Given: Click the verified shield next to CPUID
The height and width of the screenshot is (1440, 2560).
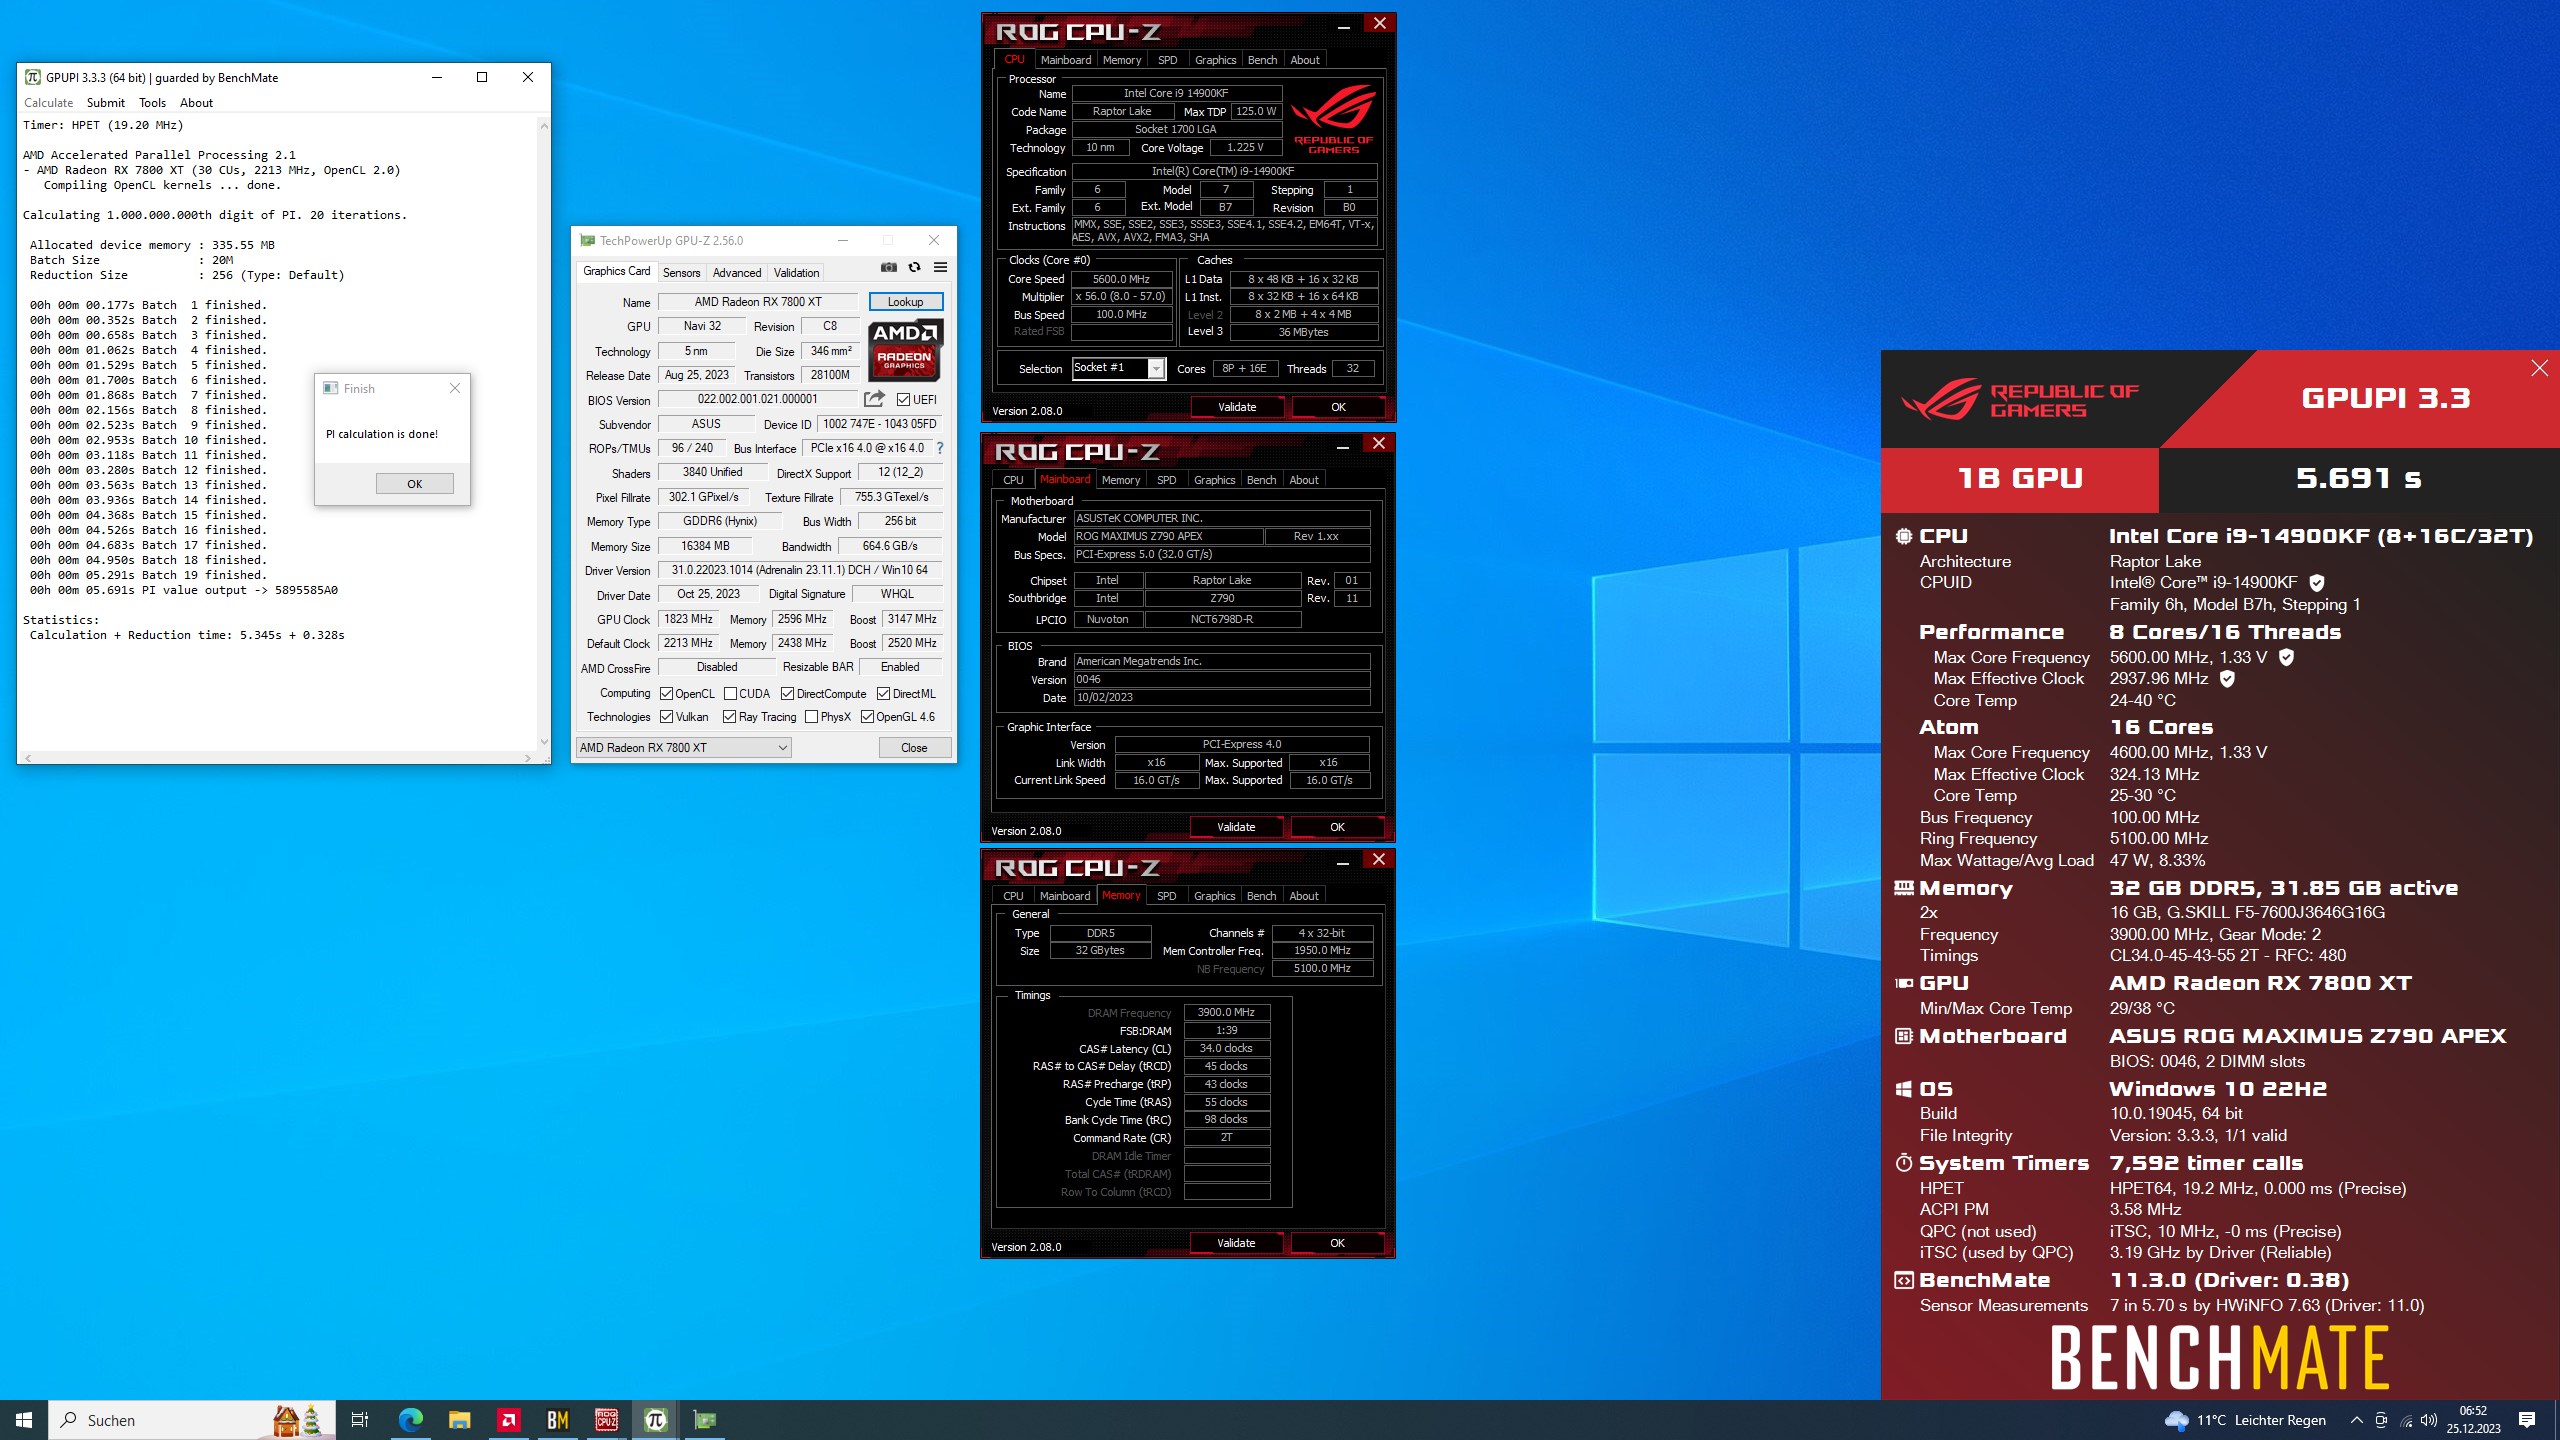Looking at the screenshot, I should pyautogui.click(x=2317, y=582).
